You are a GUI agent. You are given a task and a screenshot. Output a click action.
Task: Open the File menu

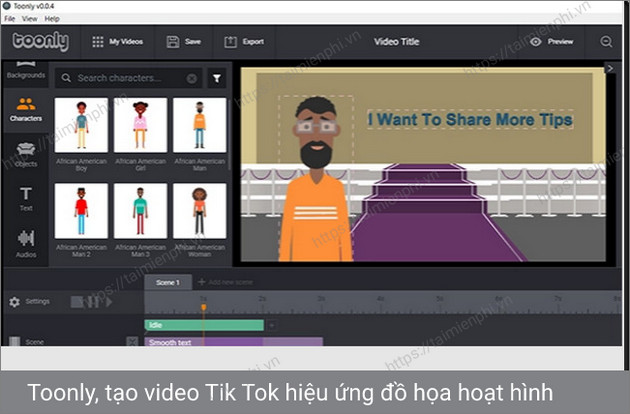pyautogui.click(x=10, y=19)
